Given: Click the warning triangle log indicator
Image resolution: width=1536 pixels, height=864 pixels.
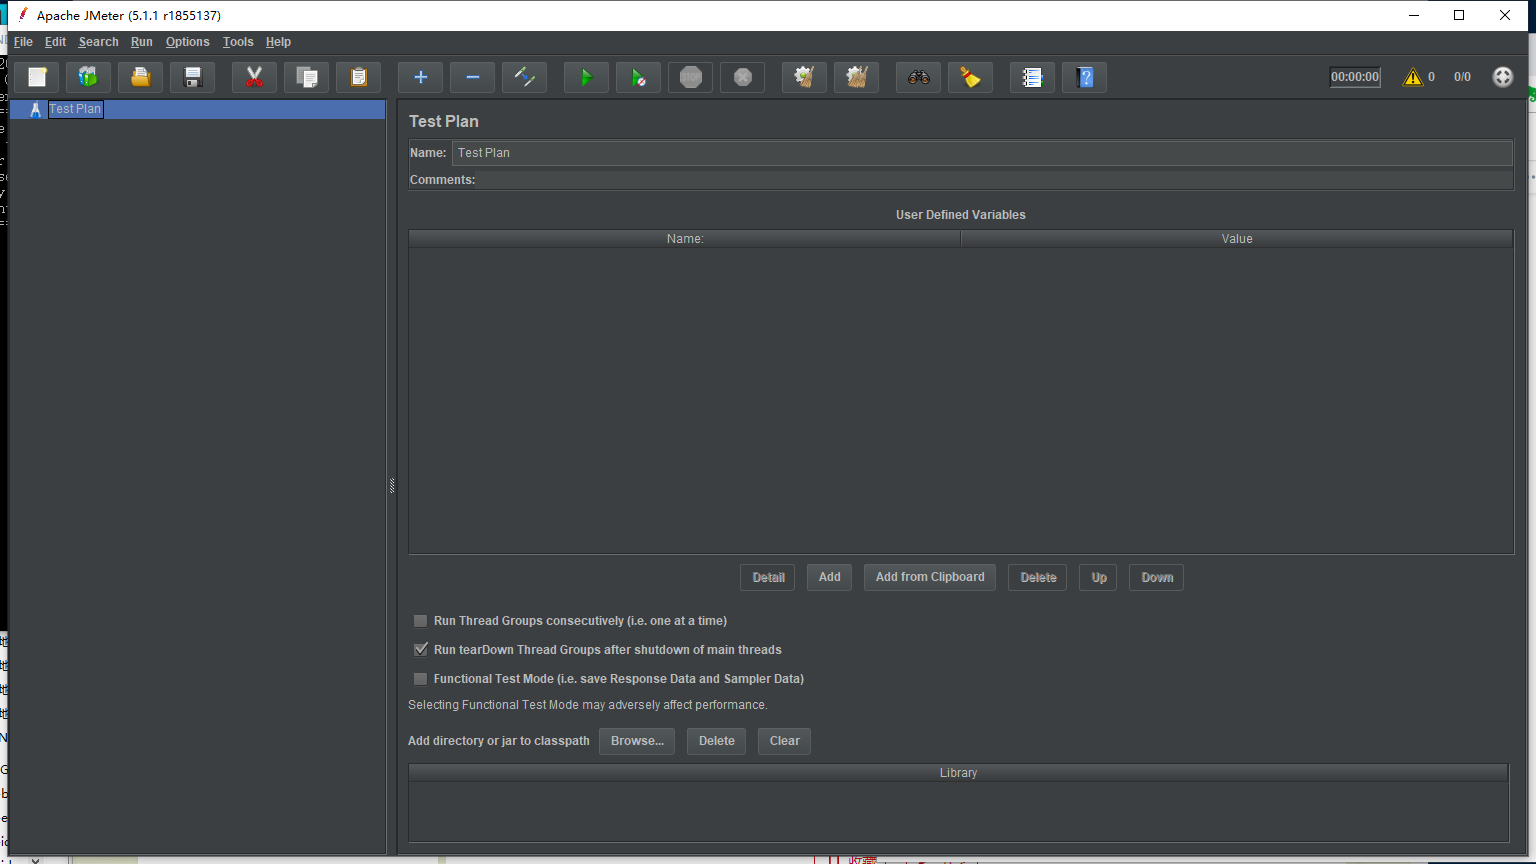Looking at the screenshot, I should (1413, 77).
